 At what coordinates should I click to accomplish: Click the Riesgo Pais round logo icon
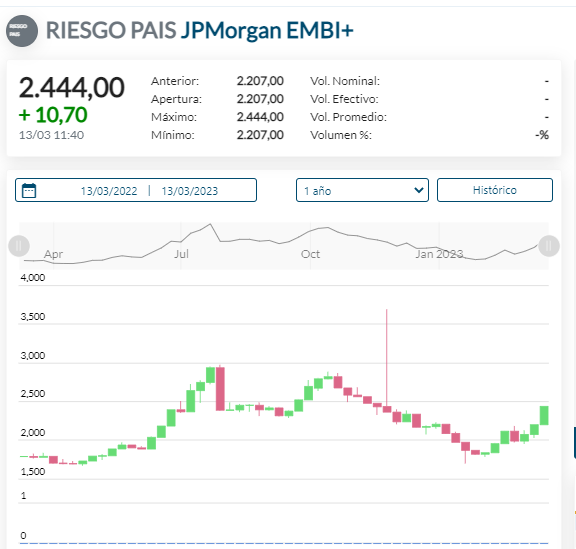tap(22, 31)
